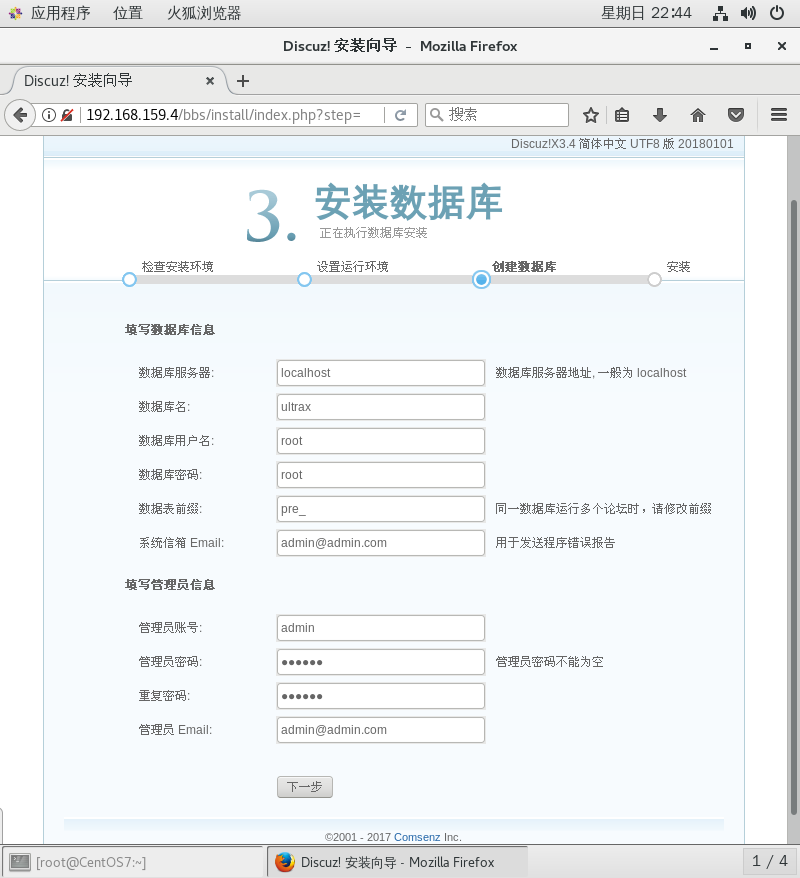The image size is (800, 878).
Task: Focus the 重复密码 password field
Action: [x=381, y=696]
